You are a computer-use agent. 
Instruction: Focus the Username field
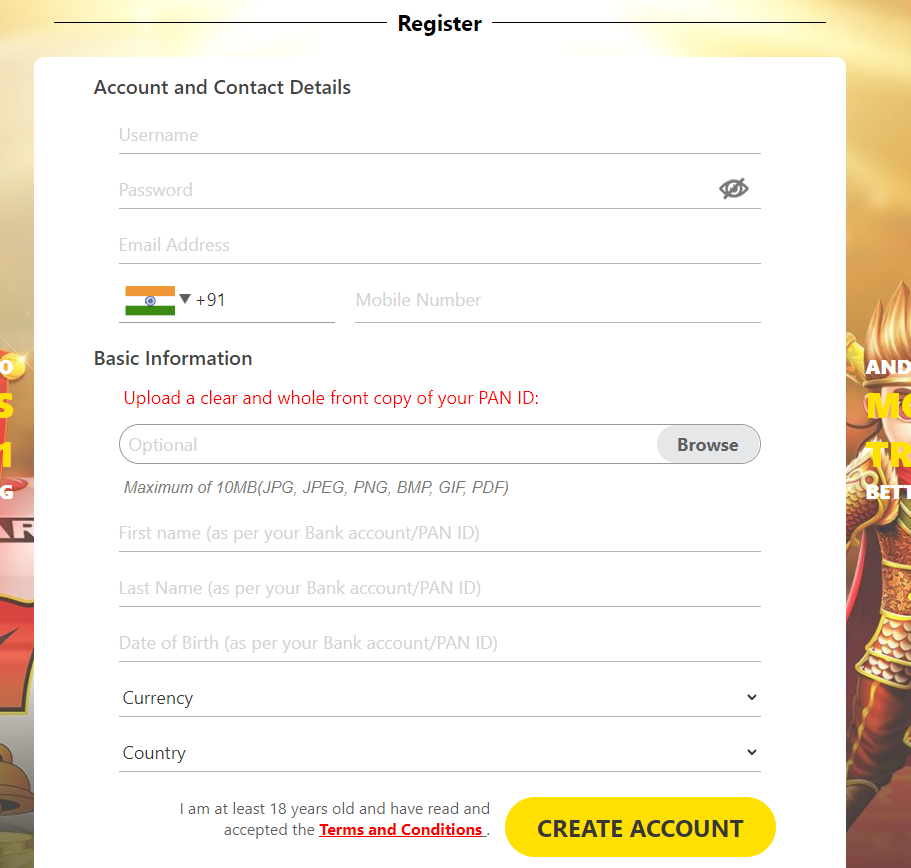(440, 136)
